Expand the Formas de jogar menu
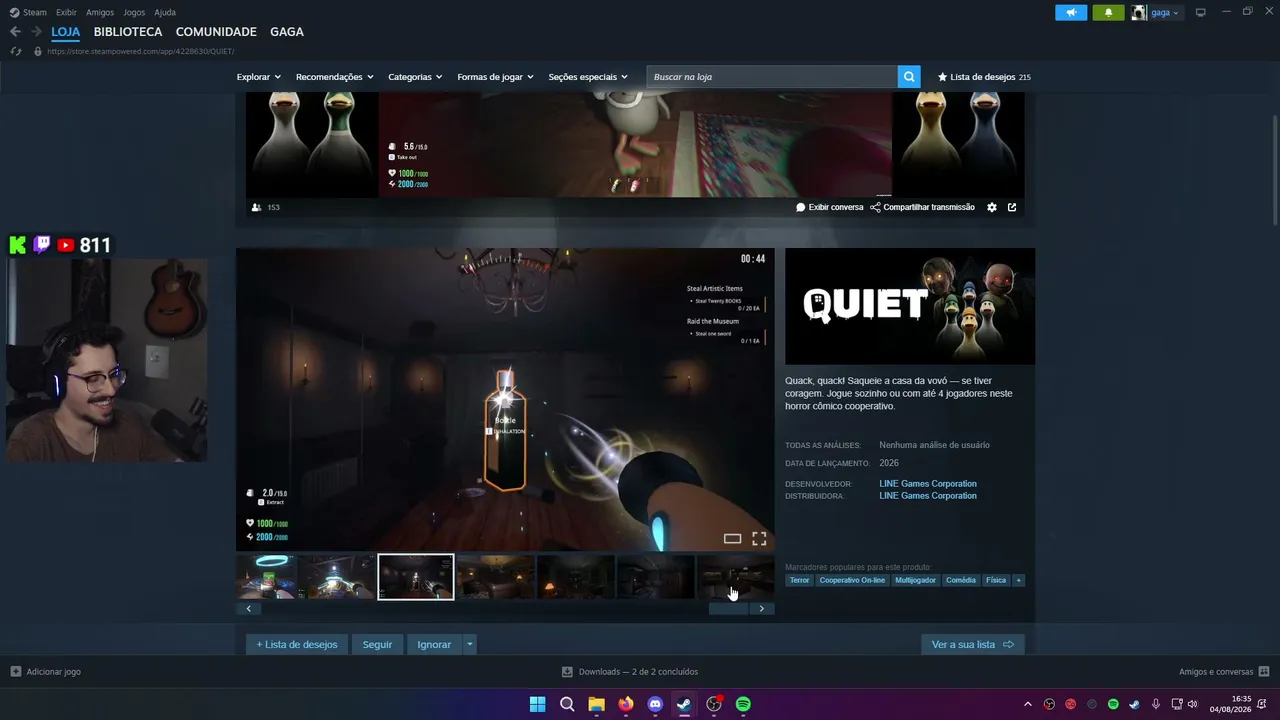The height and width of the screenshot is (720, 1280). pos(496,77)
